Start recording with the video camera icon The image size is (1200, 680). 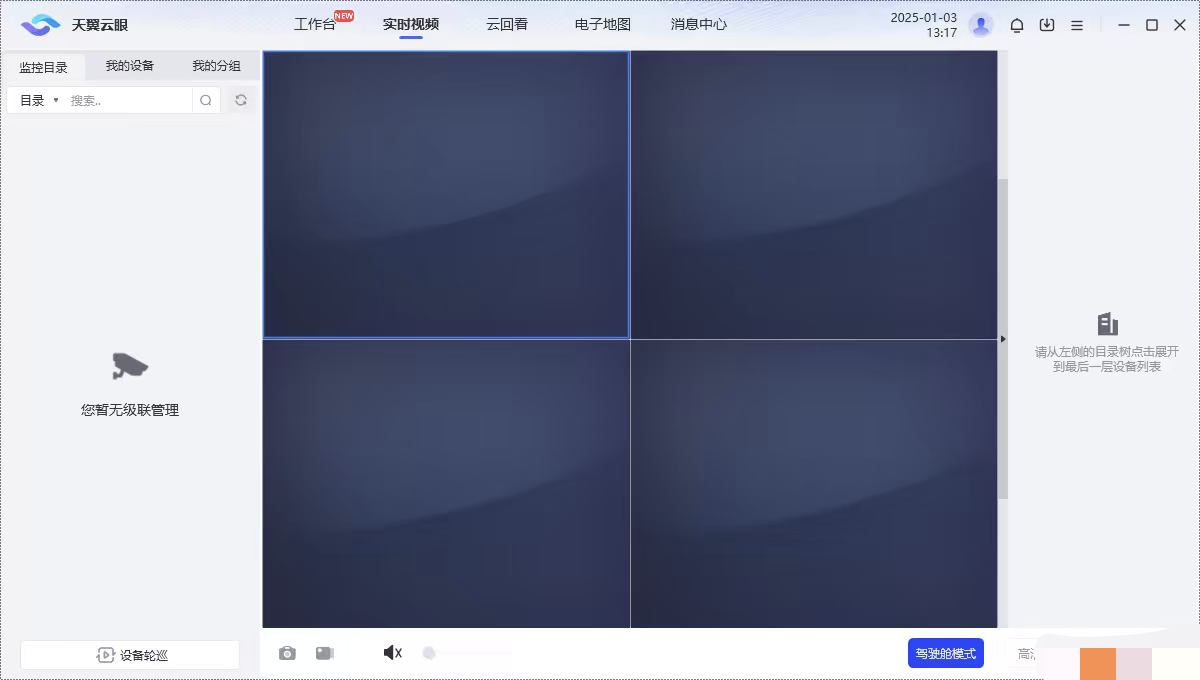(x=324, y=652)
